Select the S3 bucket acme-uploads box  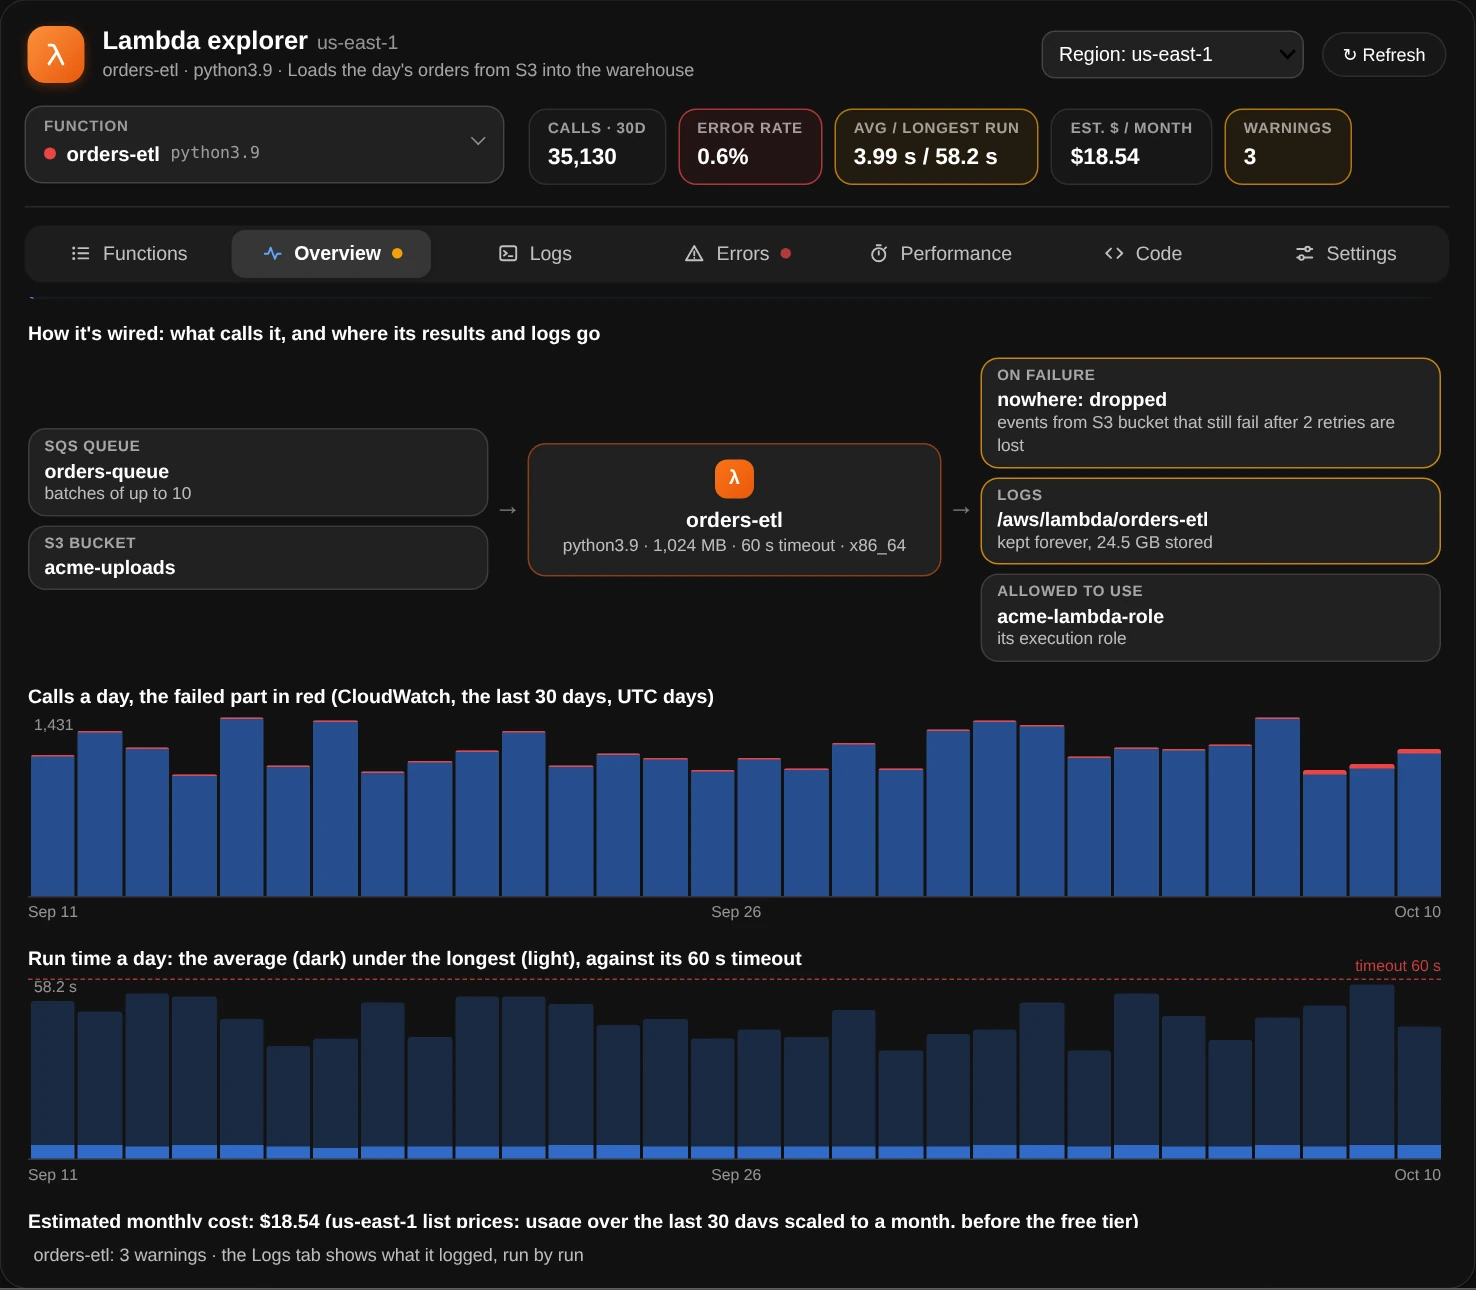pos(258,558)
